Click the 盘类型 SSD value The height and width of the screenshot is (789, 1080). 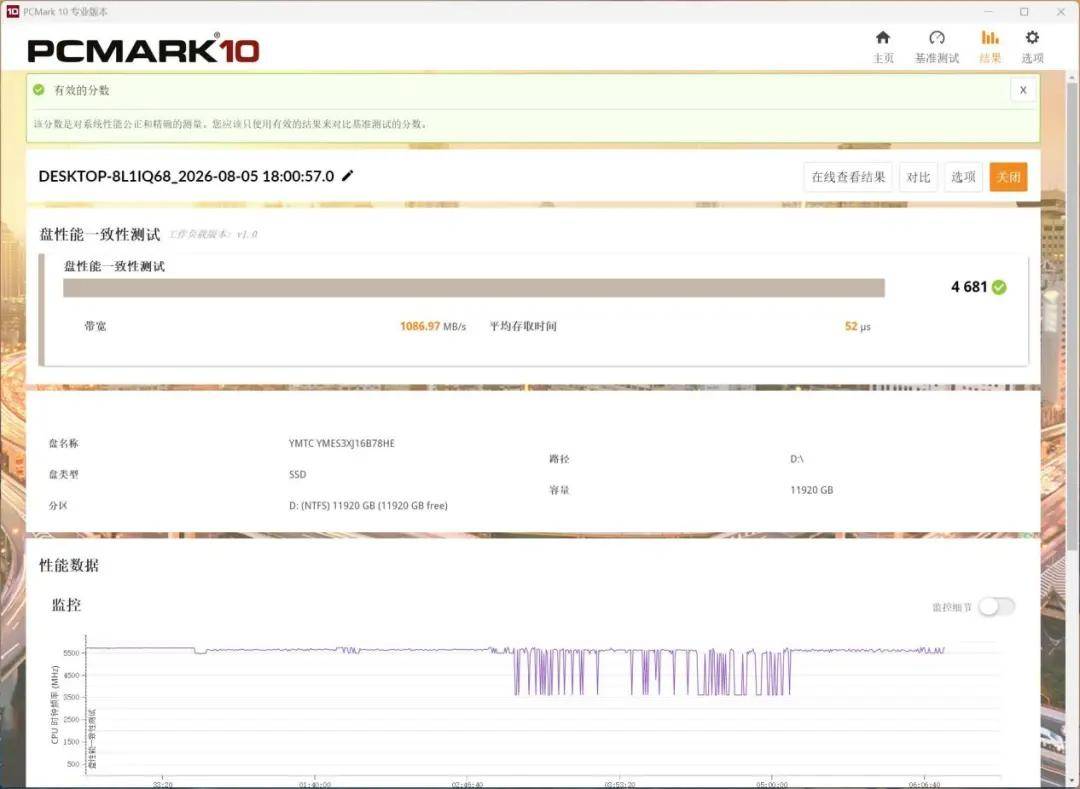click(x=298, y=474)
